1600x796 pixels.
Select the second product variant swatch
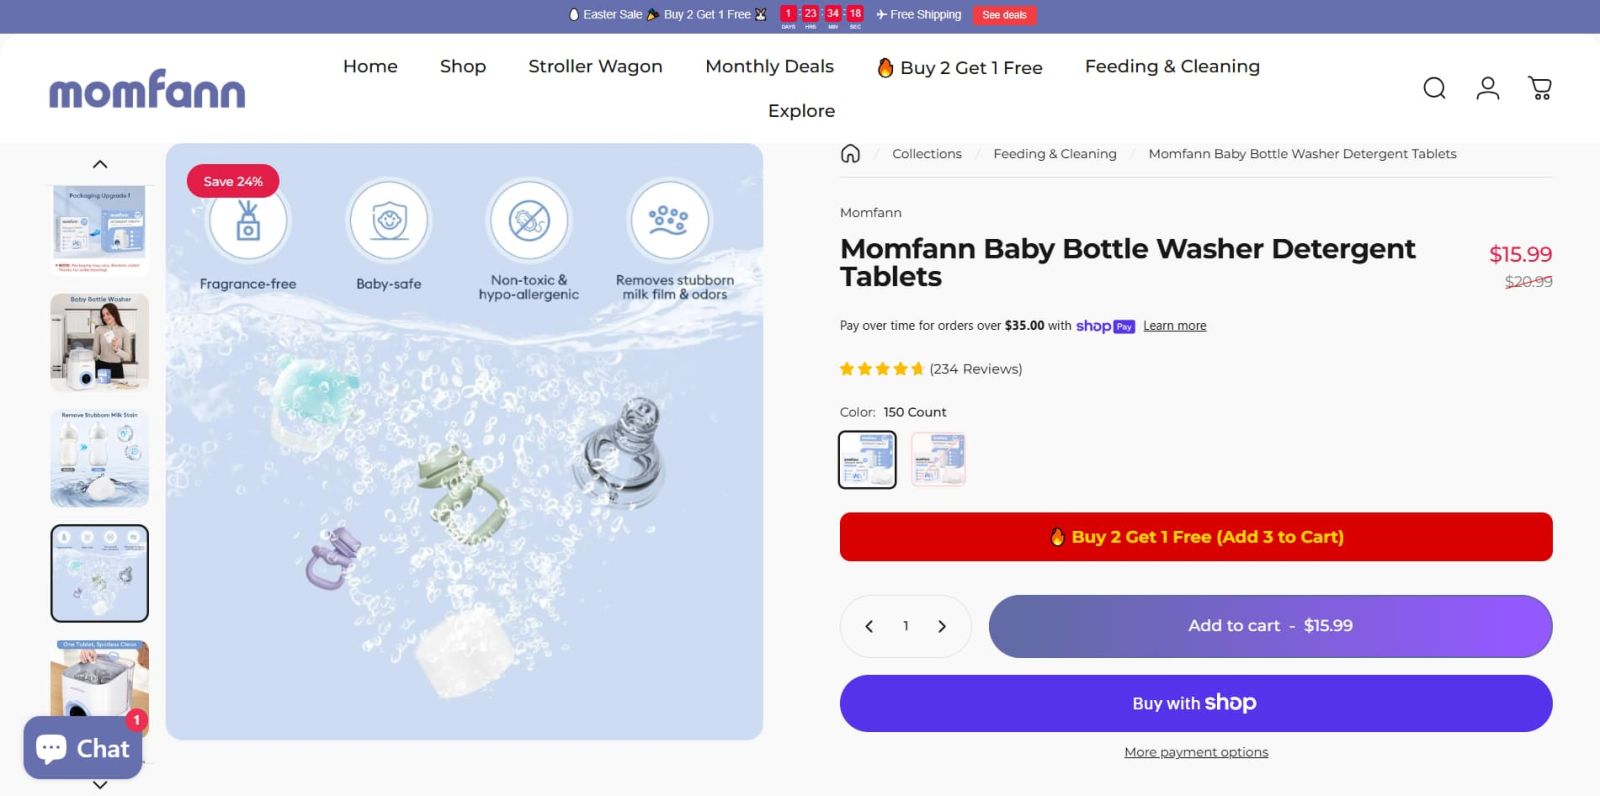click(938, 459)
